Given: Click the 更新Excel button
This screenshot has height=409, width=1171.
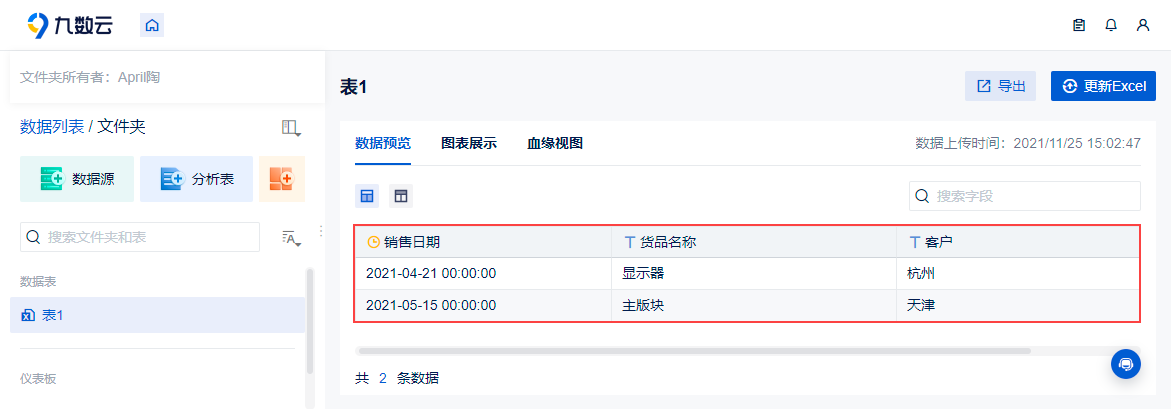Looking at the screenshot, I should 1103,86.
